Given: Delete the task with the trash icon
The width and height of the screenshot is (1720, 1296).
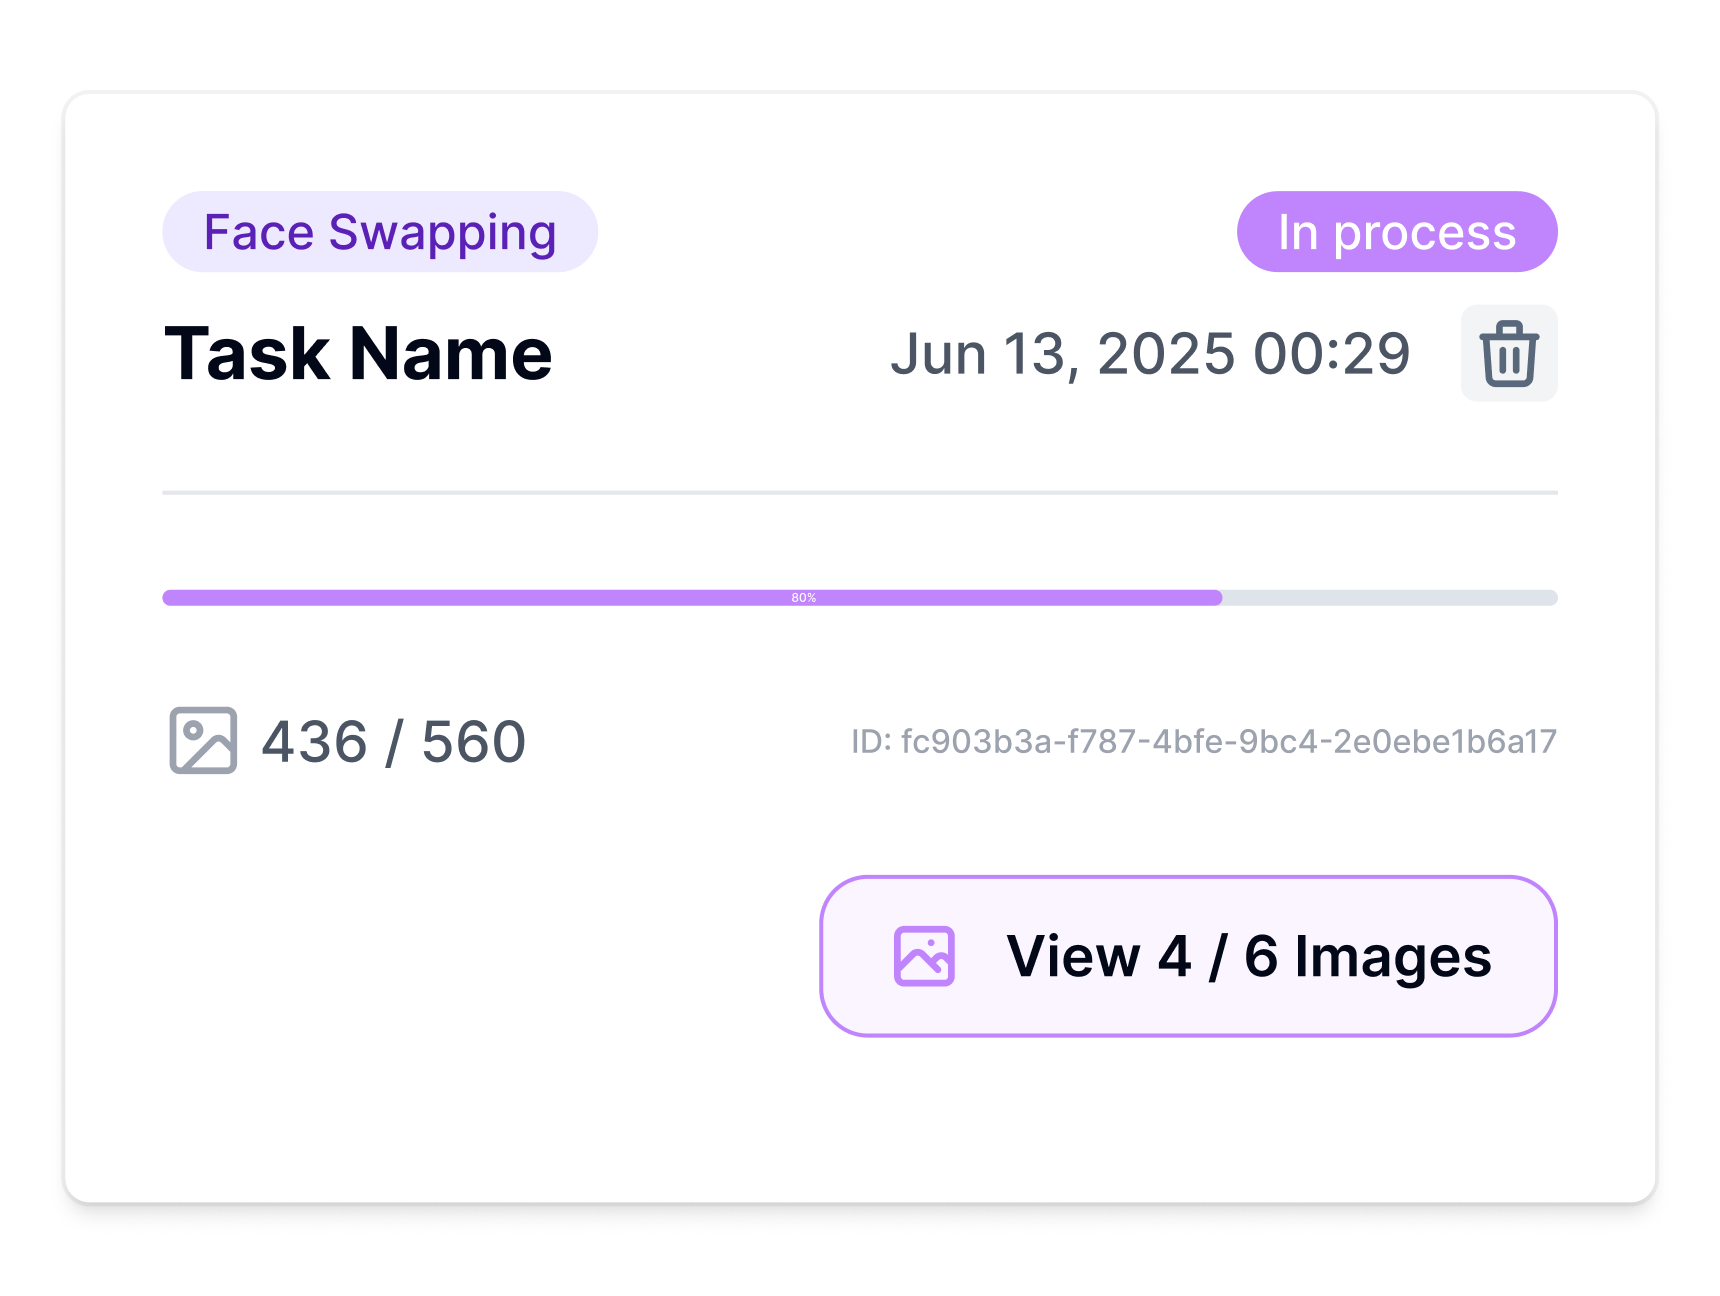Looking at the screenshot, I should (1508, 353).
